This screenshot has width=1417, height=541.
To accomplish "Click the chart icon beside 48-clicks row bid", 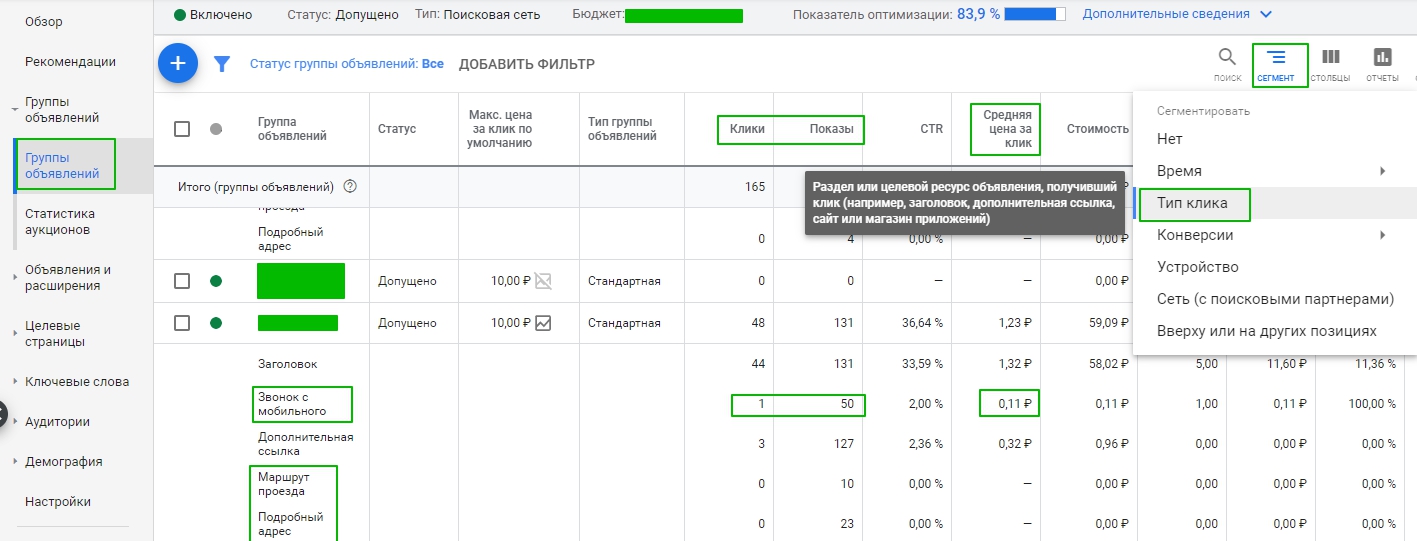I will point(543,322).
